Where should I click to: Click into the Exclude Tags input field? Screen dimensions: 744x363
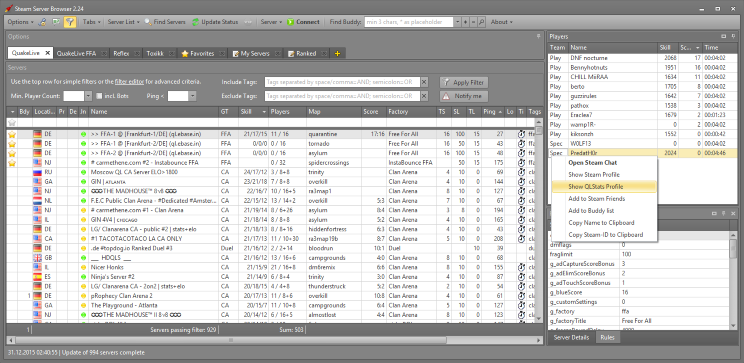pos(342,96)
